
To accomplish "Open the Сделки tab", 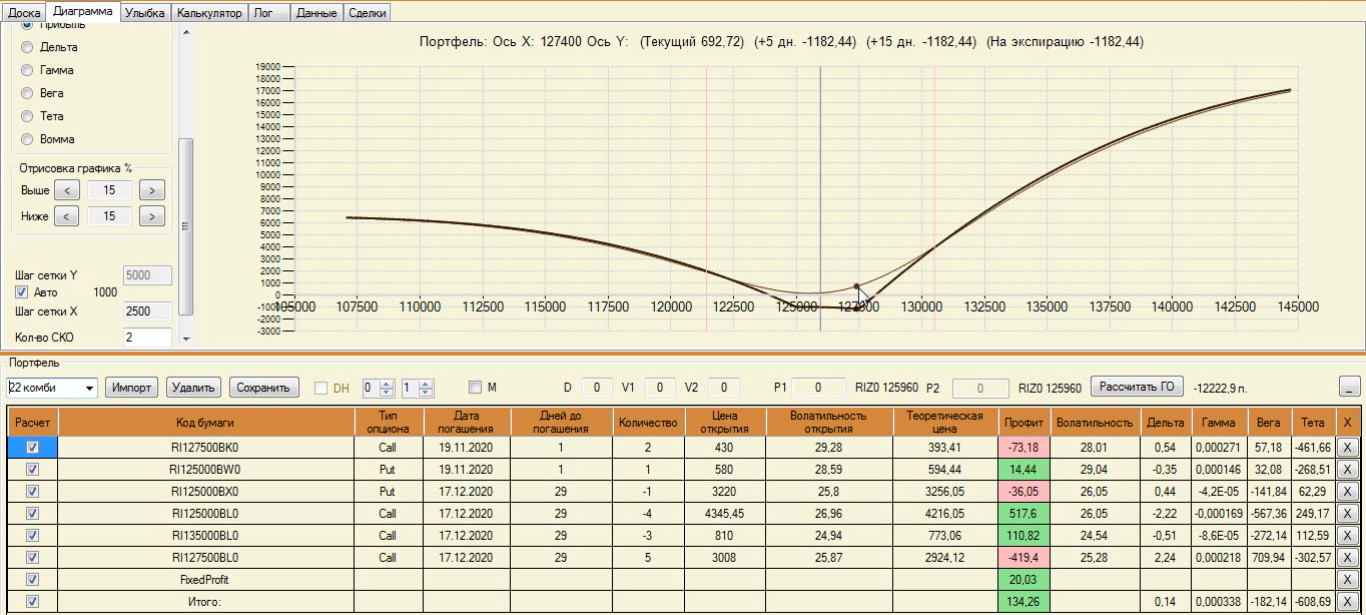I will coord(367,13).
